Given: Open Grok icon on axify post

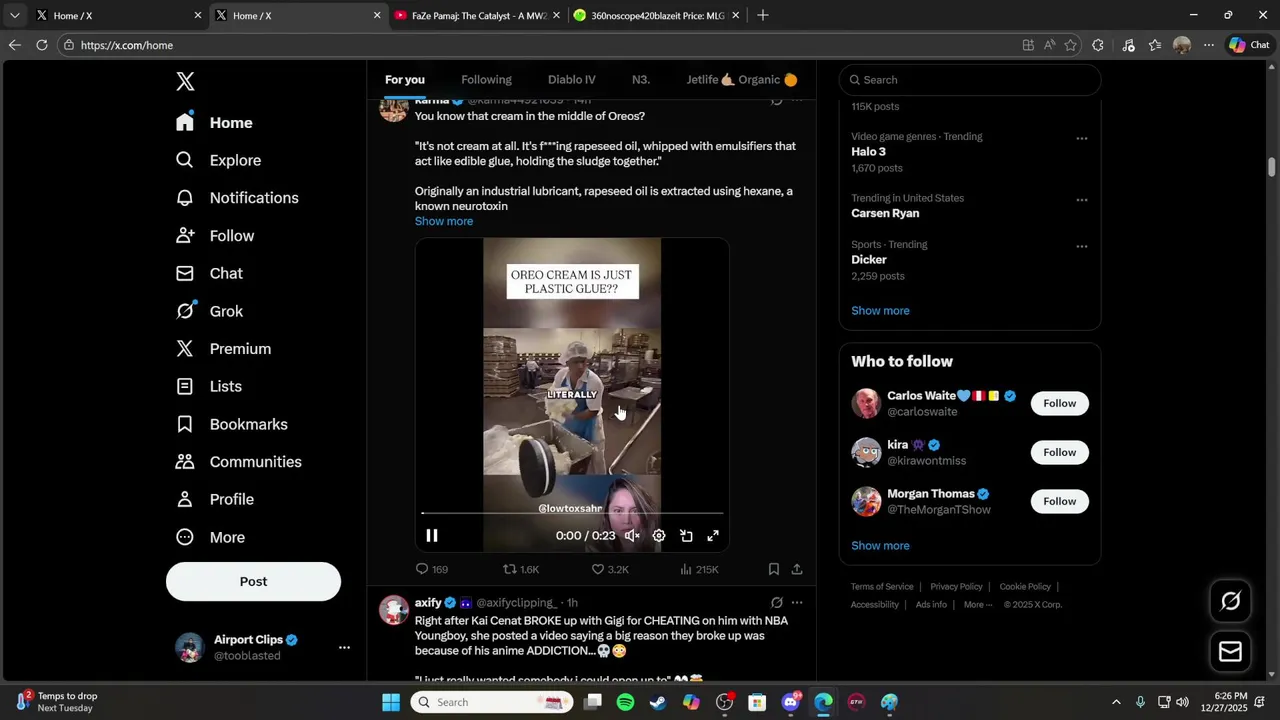Looking at the screenshot, I should coord(776,603).
